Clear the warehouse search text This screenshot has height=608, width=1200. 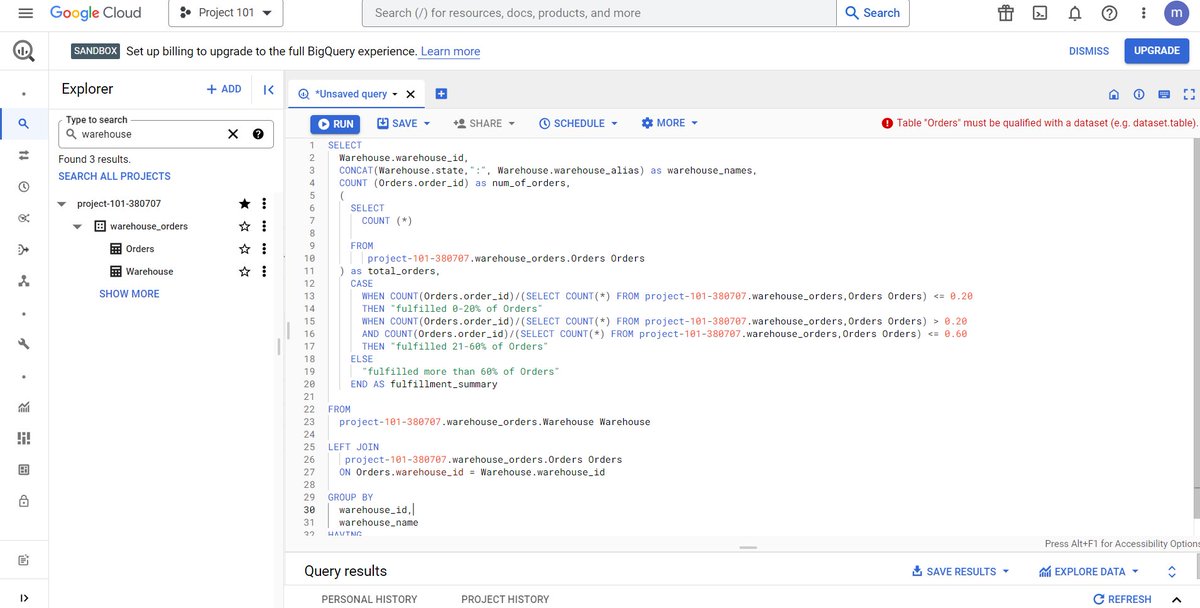[232, 134]
